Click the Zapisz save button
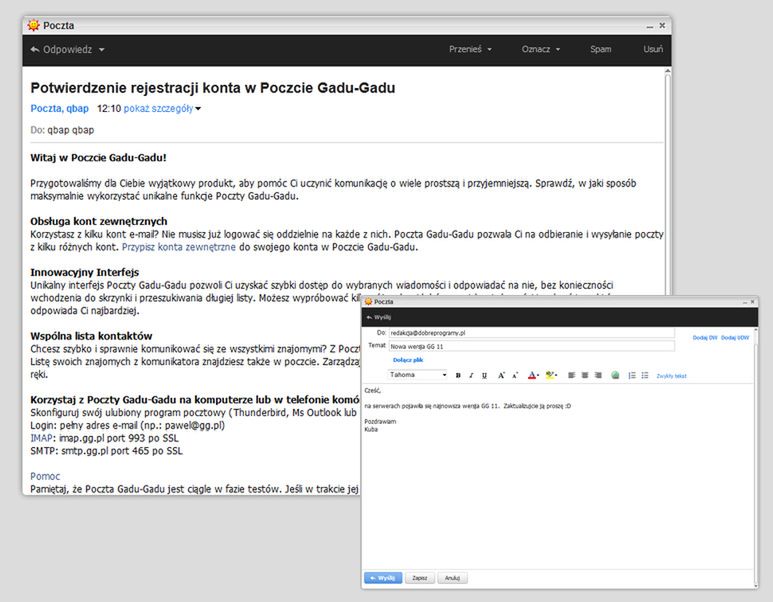Screen dimensions: 773x602 [x=420, y=578]
